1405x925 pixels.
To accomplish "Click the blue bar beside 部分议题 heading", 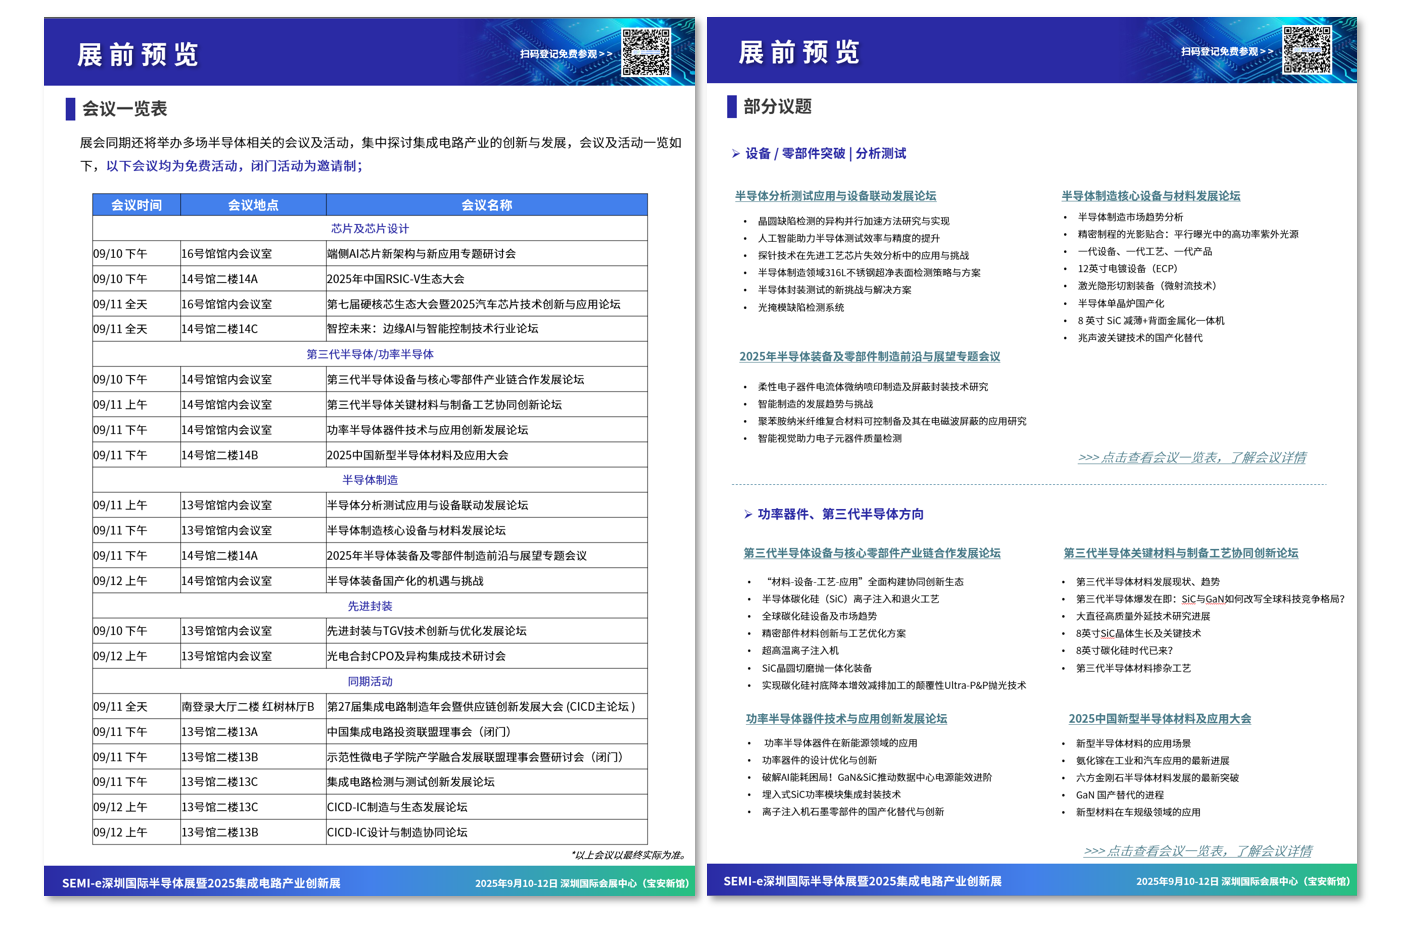I will click(732, 107).
